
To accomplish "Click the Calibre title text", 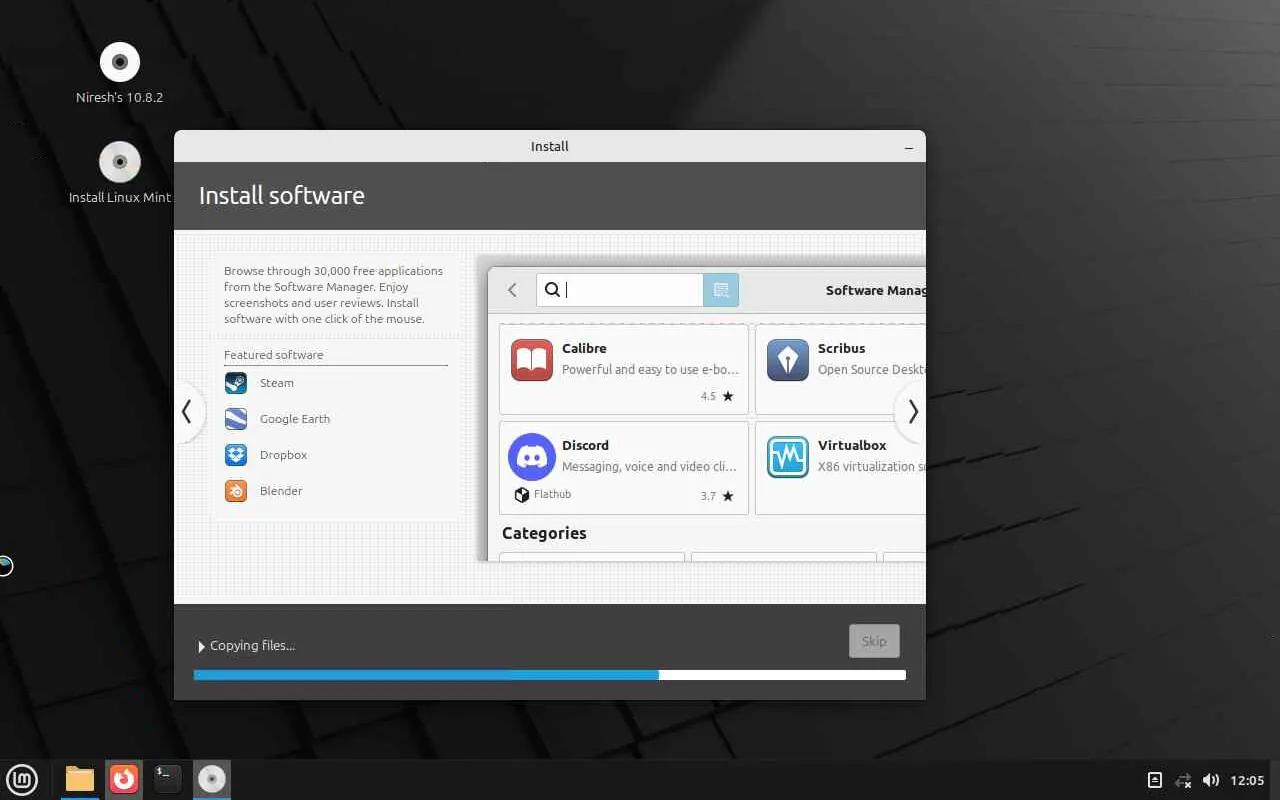I will point(584,348).
